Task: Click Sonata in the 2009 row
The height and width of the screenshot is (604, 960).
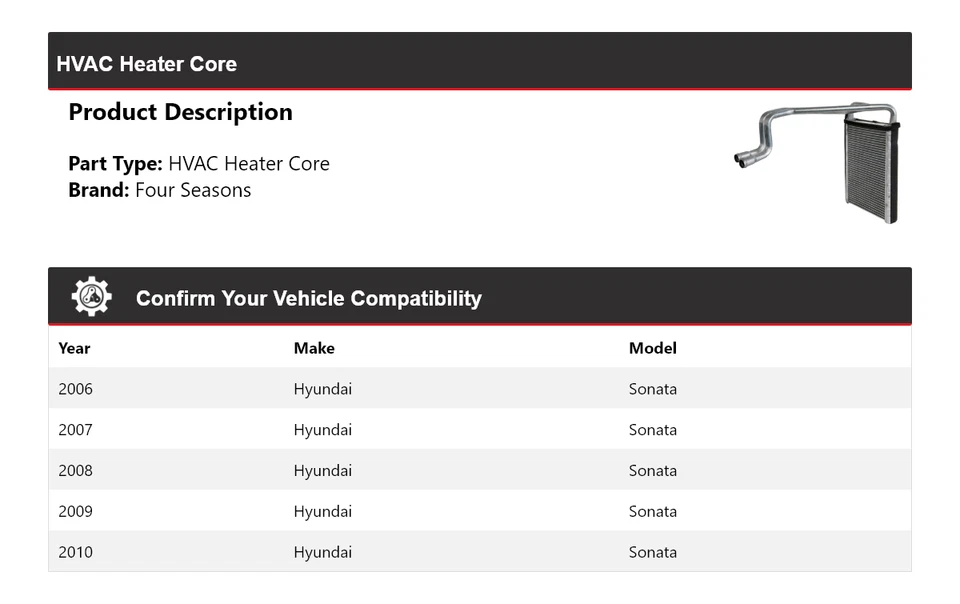Action: [x=652, y=511]
